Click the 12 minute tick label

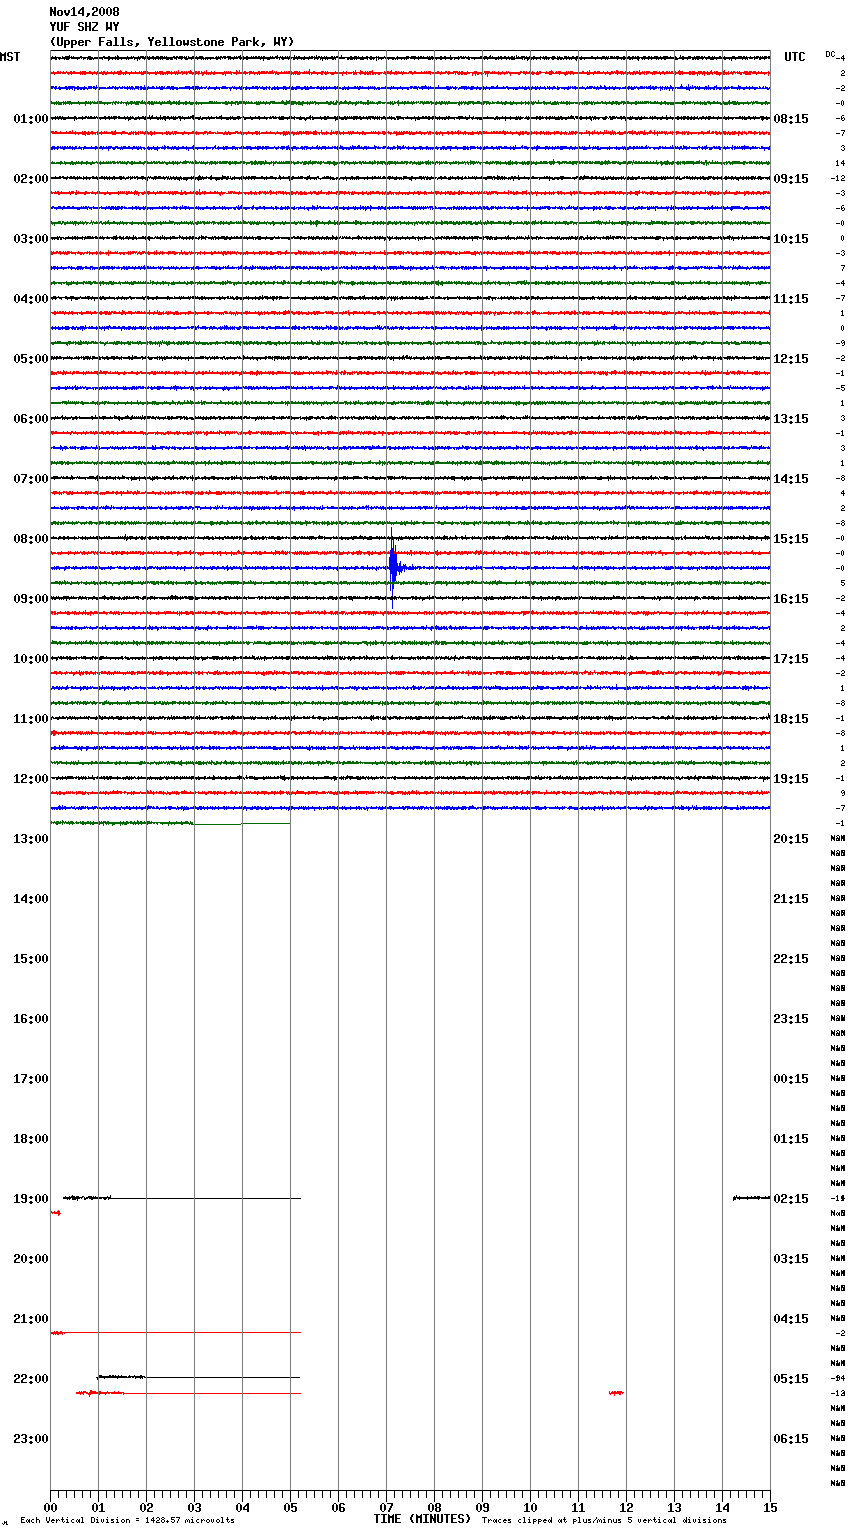[x=626, y=1507]
